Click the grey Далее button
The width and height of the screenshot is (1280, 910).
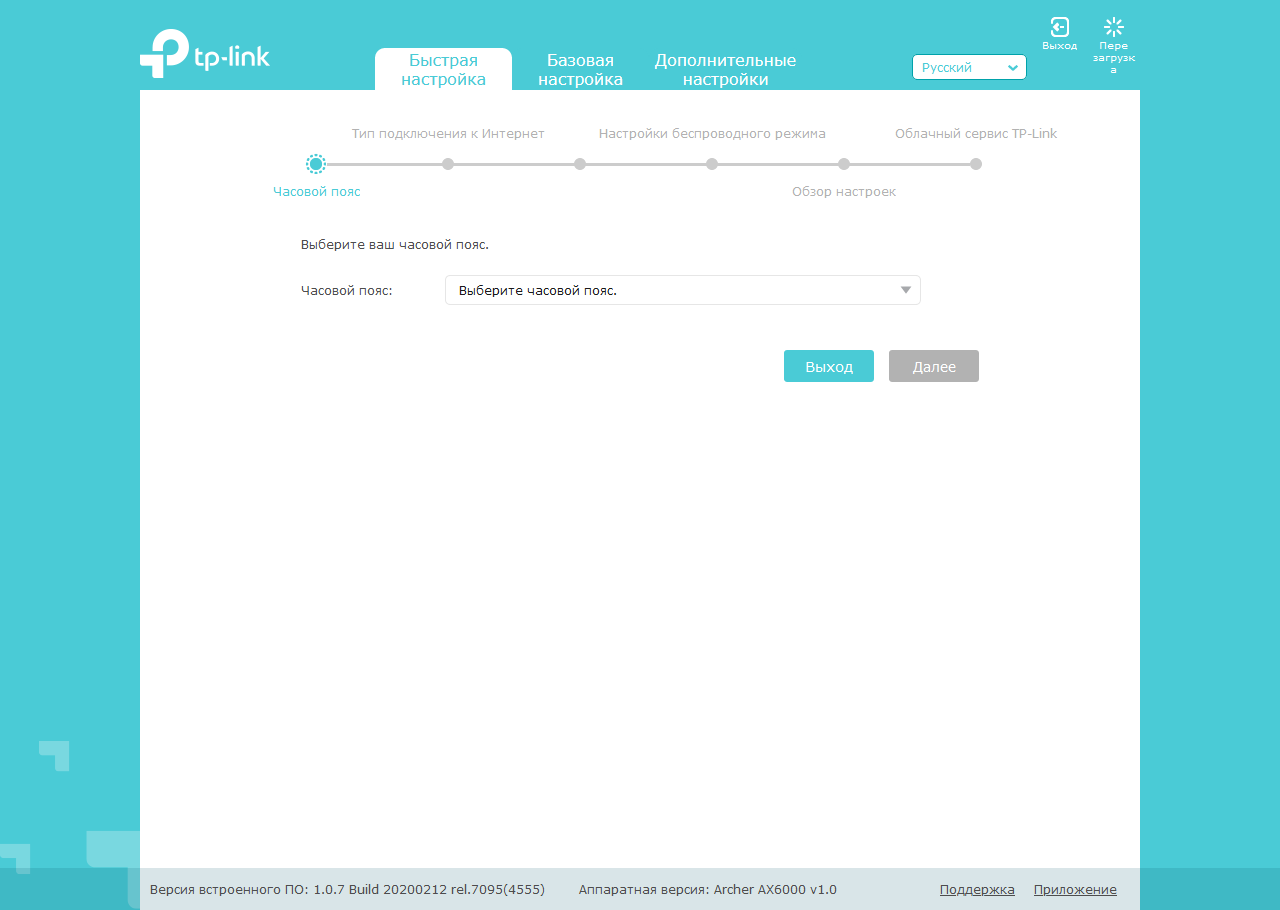[934, 366]
